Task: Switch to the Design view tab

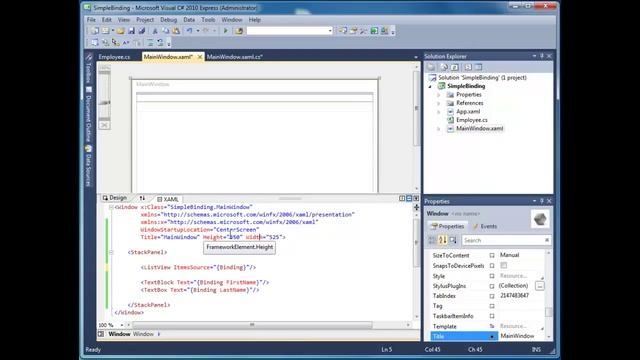Action: pos(115,198)
